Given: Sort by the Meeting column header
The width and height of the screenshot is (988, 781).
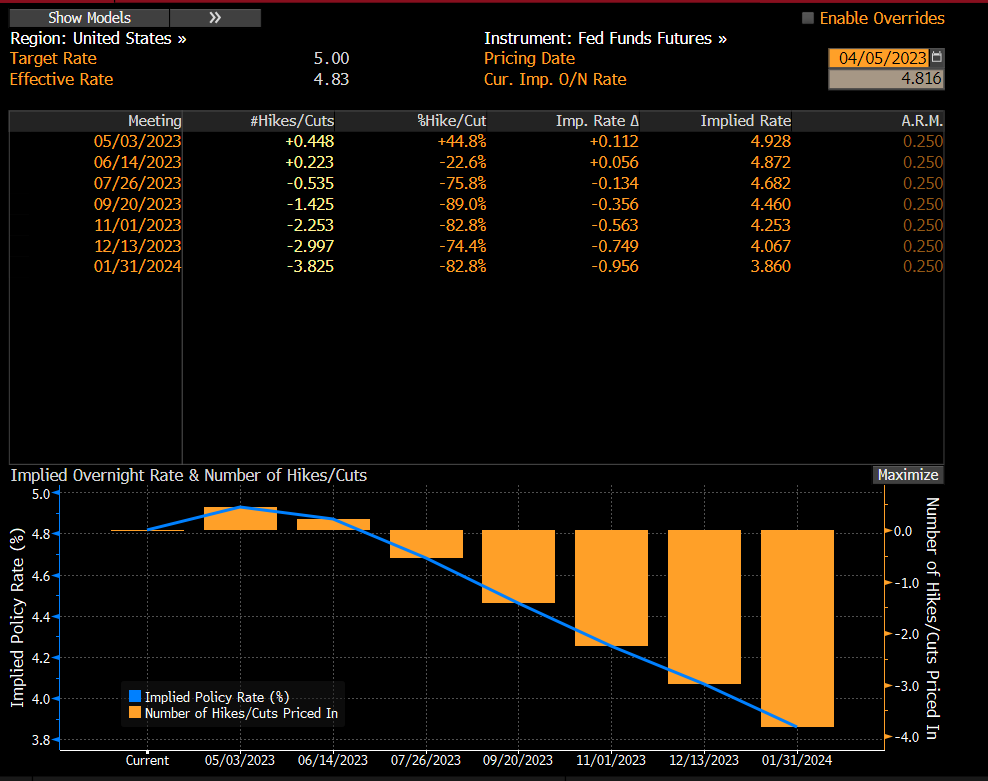Looking at the screenshot, I should coord(154,121).
